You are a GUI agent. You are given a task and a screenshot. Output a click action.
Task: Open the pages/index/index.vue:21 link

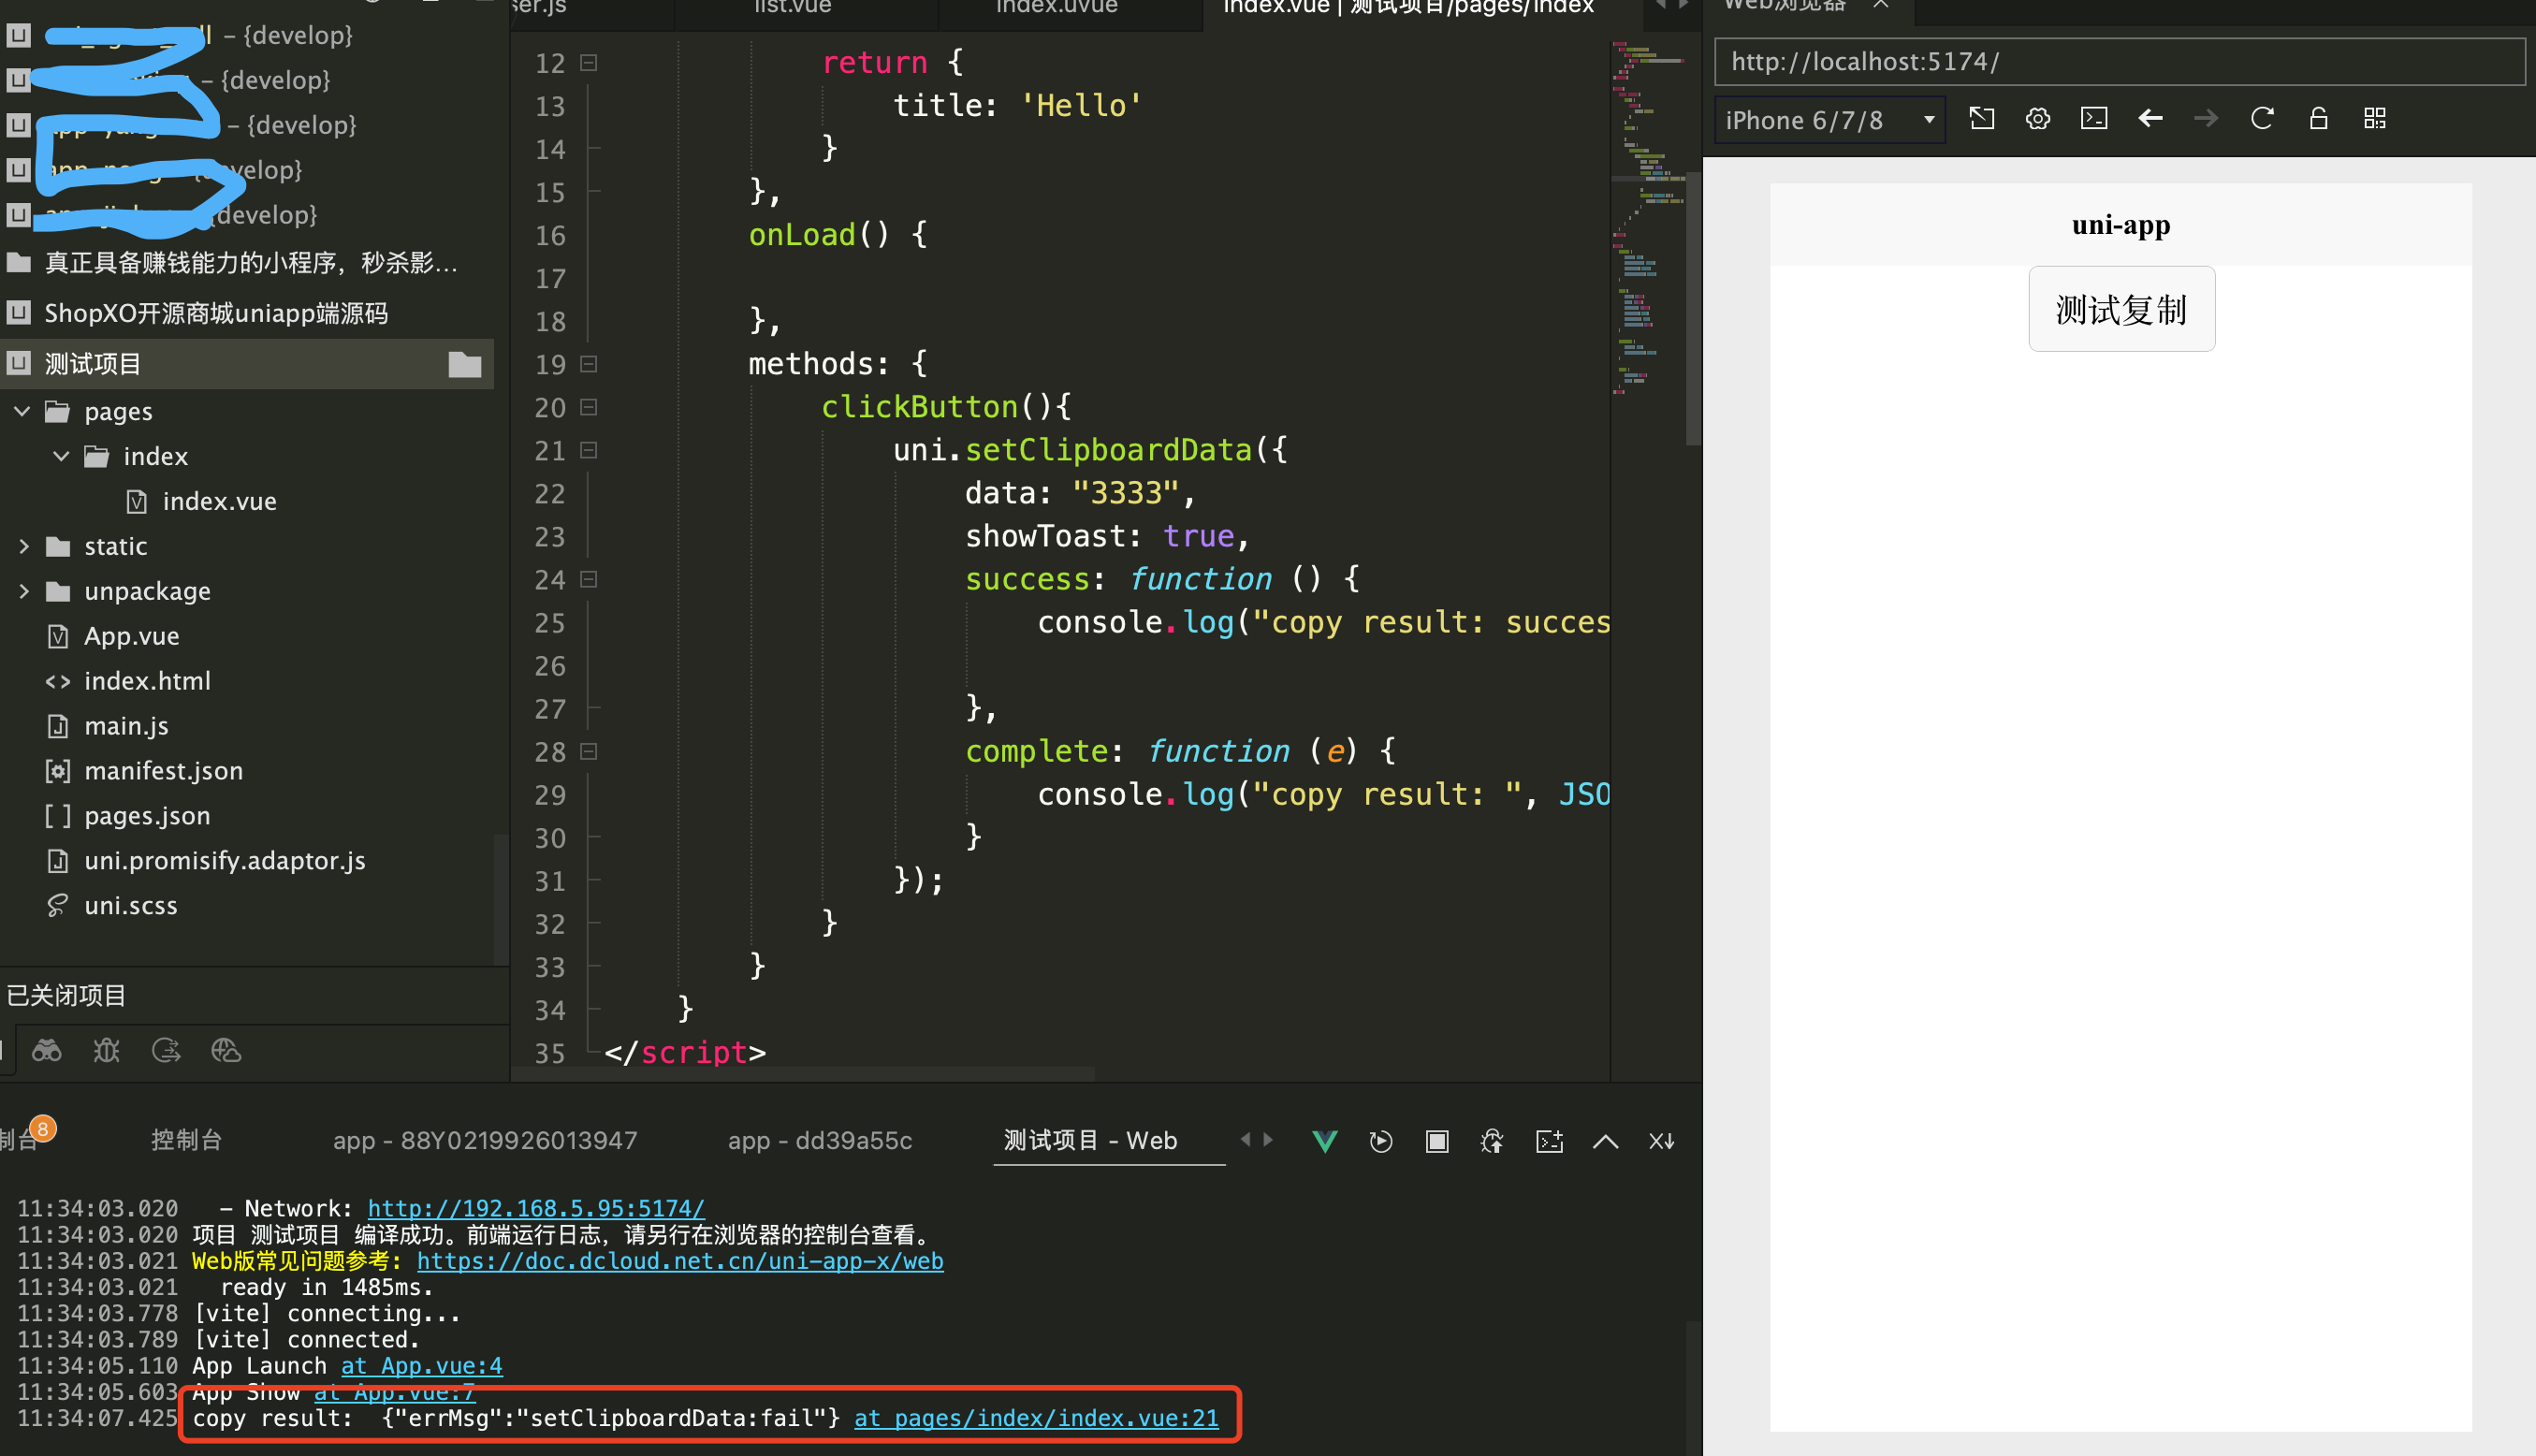(1036, 1418)
